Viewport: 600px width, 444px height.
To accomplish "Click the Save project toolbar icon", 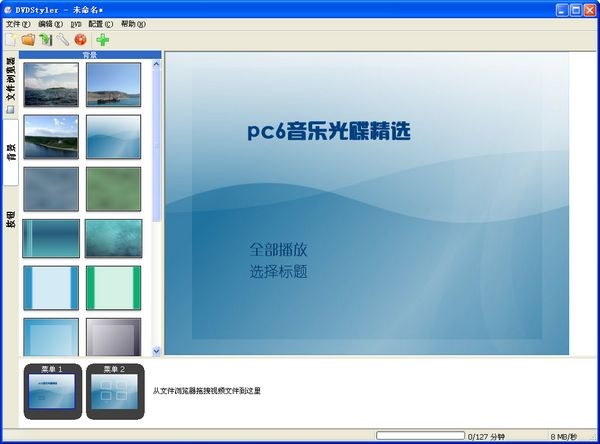I will tap(45, 40).
